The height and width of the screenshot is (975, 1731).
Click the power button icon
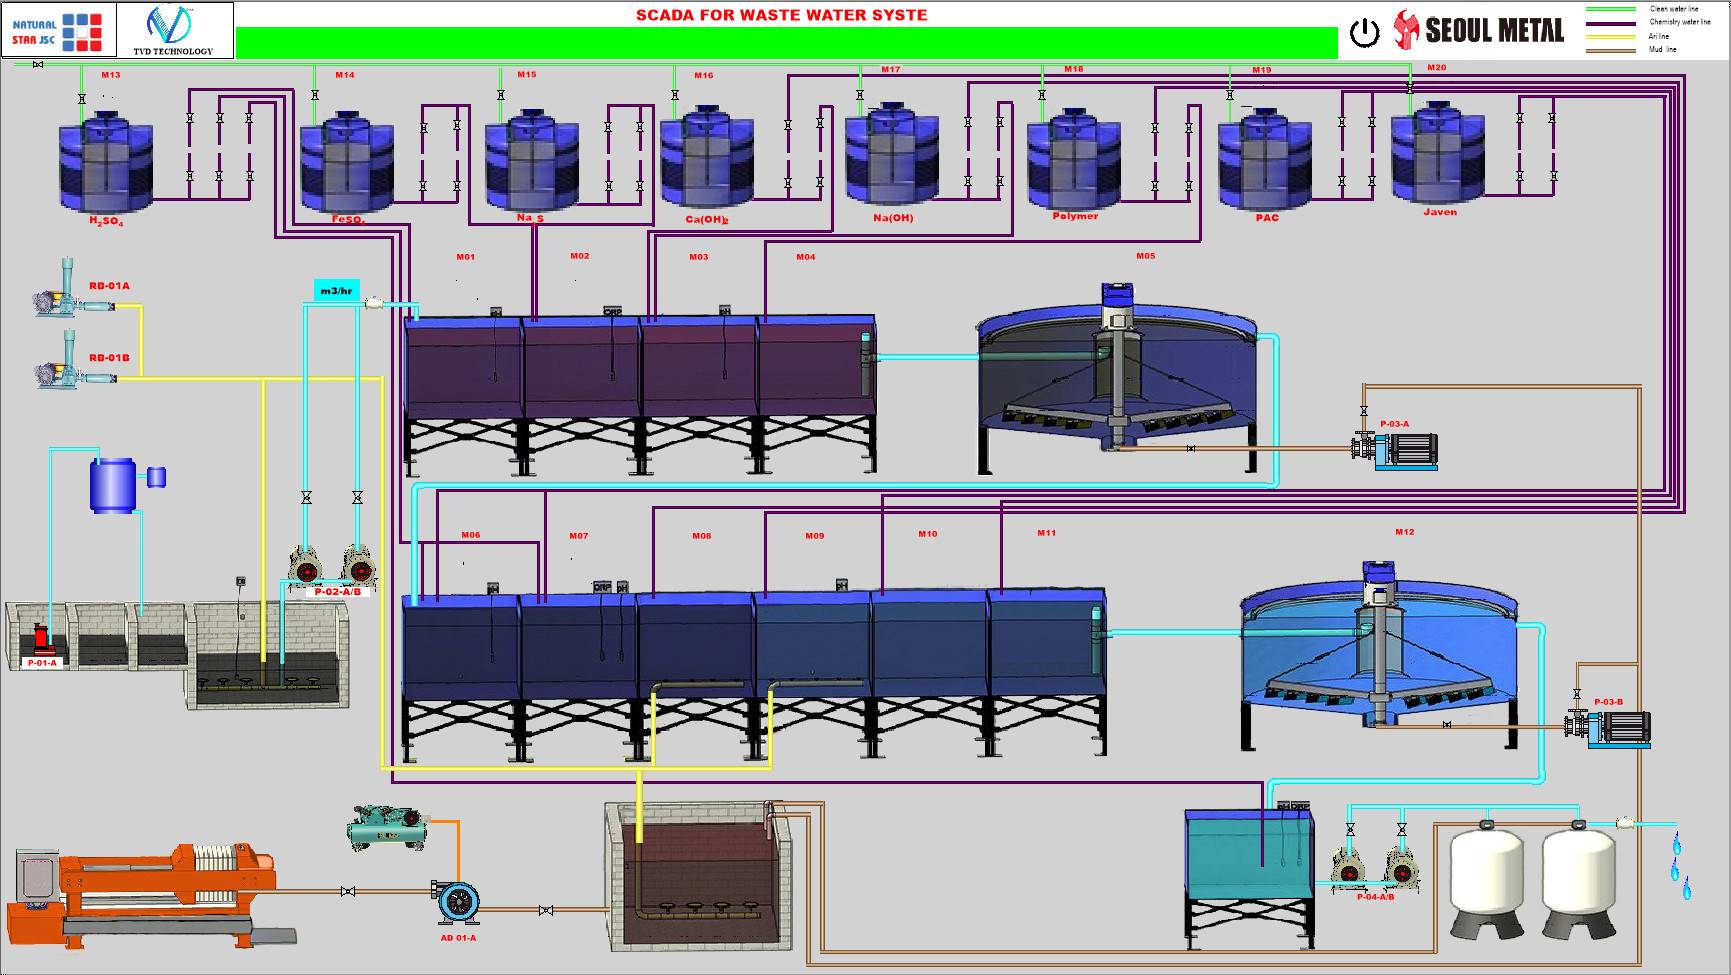[1364, 33]
